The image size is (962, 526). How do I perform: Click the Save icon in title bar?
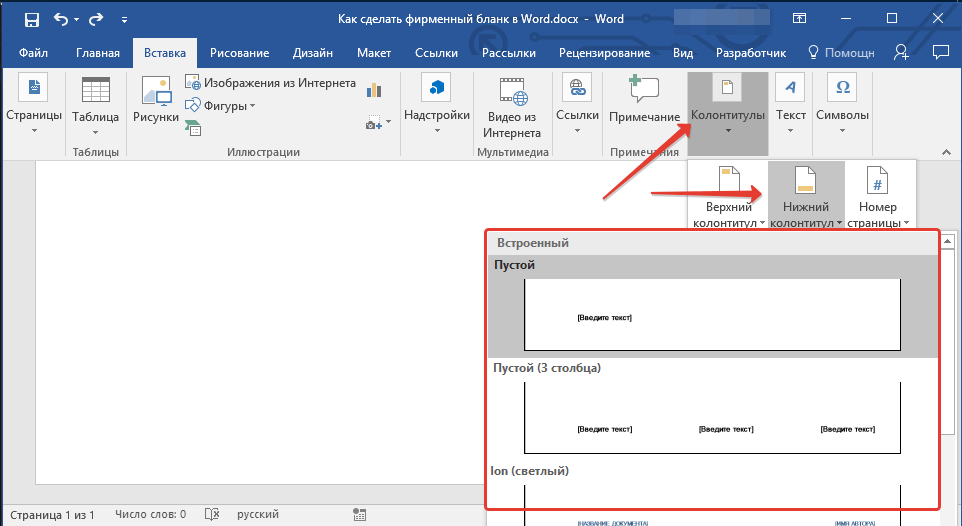[31, 20]
